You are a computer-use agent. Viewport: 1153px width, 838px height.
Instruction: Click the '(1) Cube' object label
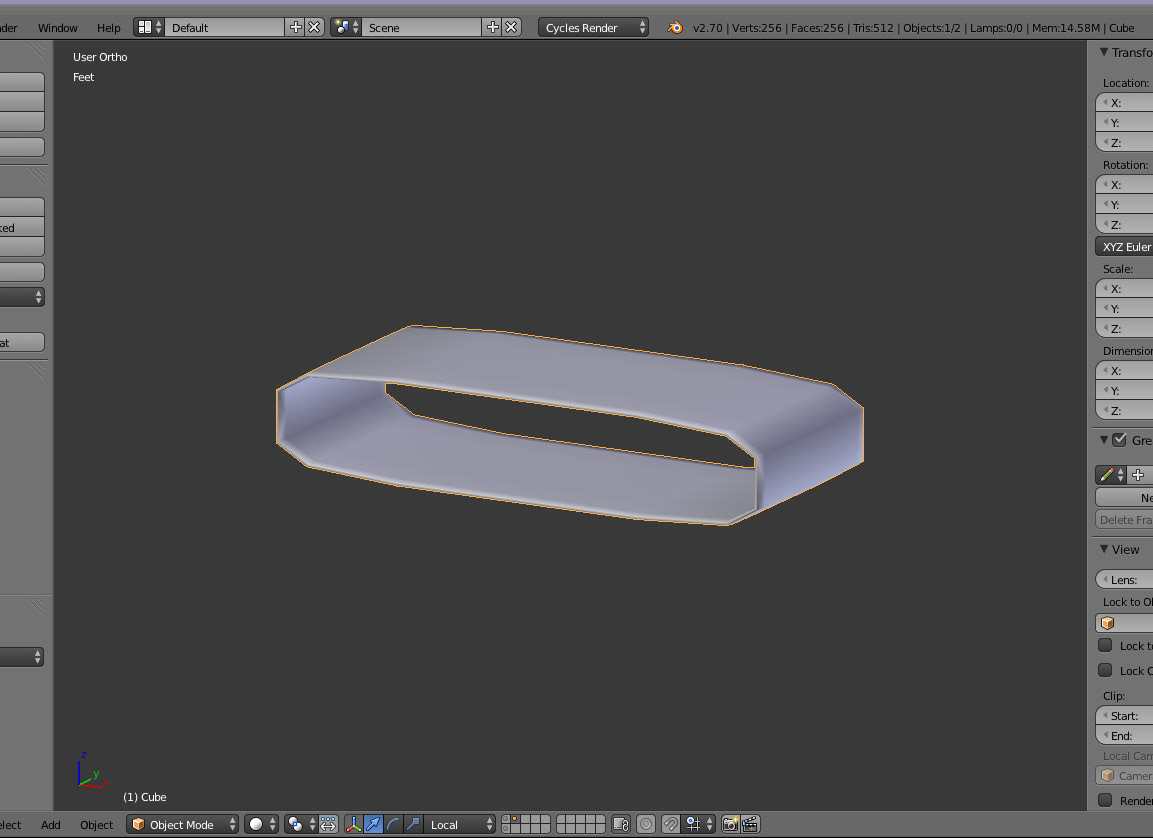[145, 797]
